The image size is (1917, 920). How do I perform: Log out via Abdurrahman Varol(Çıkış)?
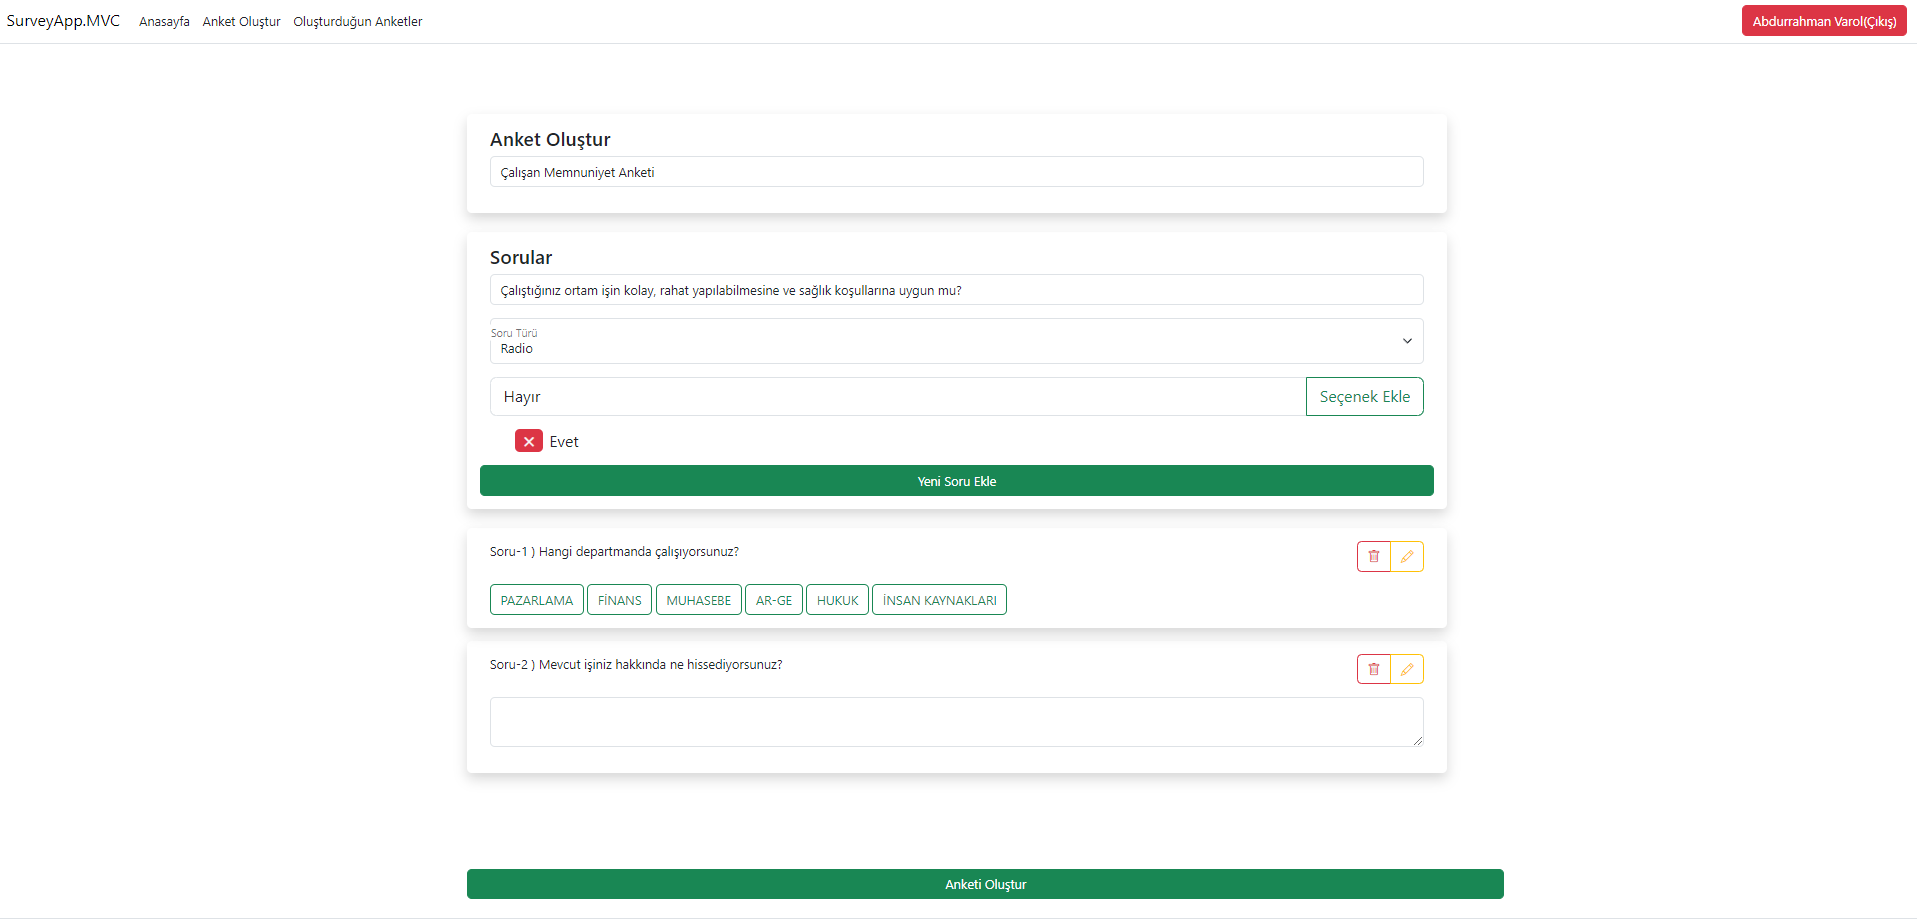[1823, 20]
